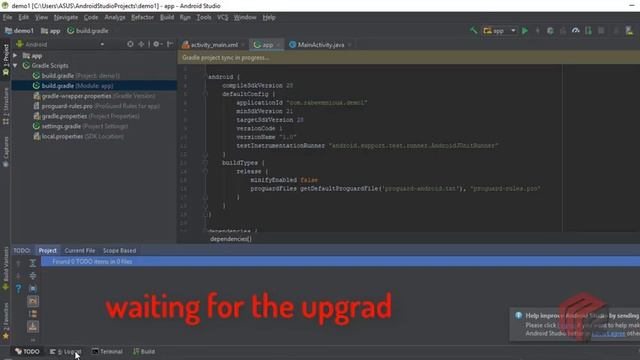640x360 pixels.
Task: Click the previous TODO up arrow
Action: click(x=18, y=264)
